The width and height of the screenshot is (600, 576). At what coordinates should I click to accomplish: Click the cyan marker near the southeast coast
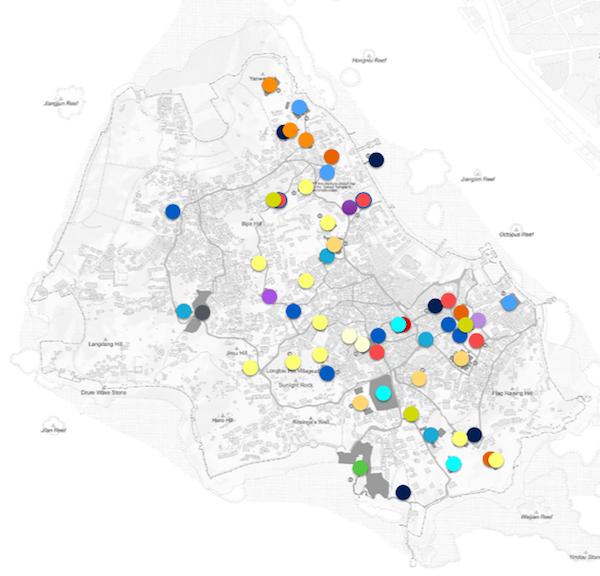click(x=453, y=463)
